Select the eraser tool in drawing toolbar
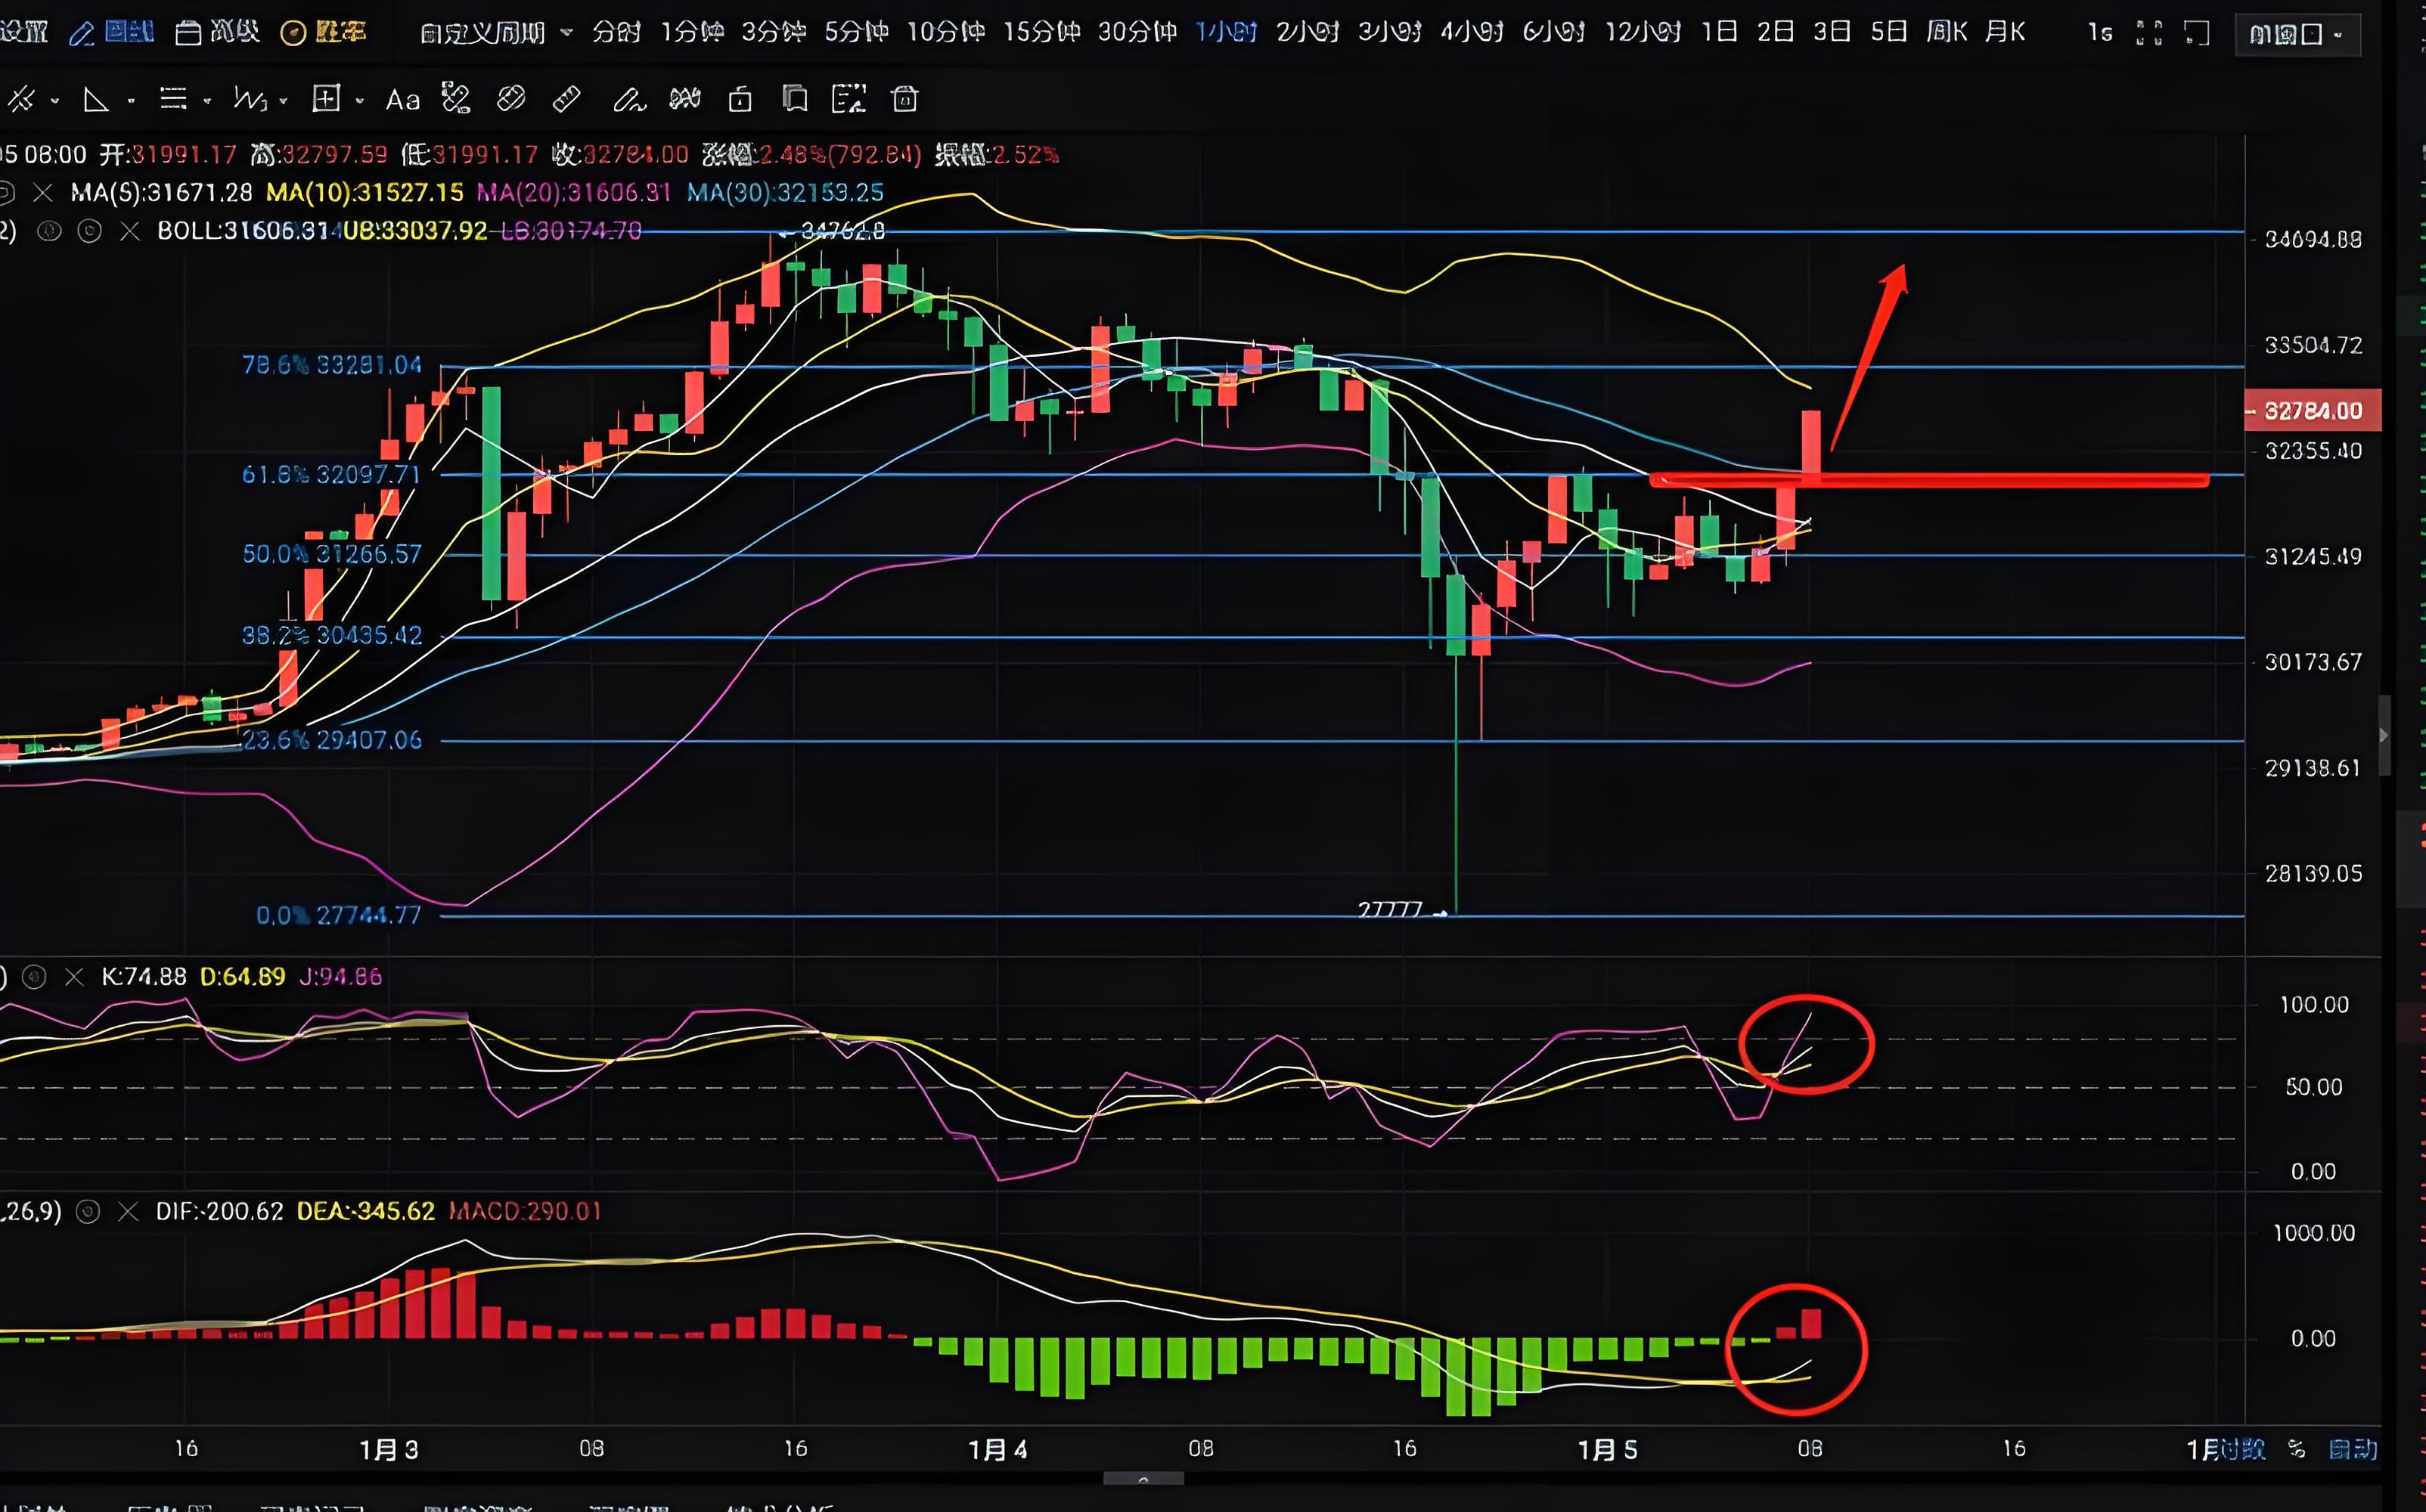The height and width of the screenshot is (1512, 2426). [511, 99]
